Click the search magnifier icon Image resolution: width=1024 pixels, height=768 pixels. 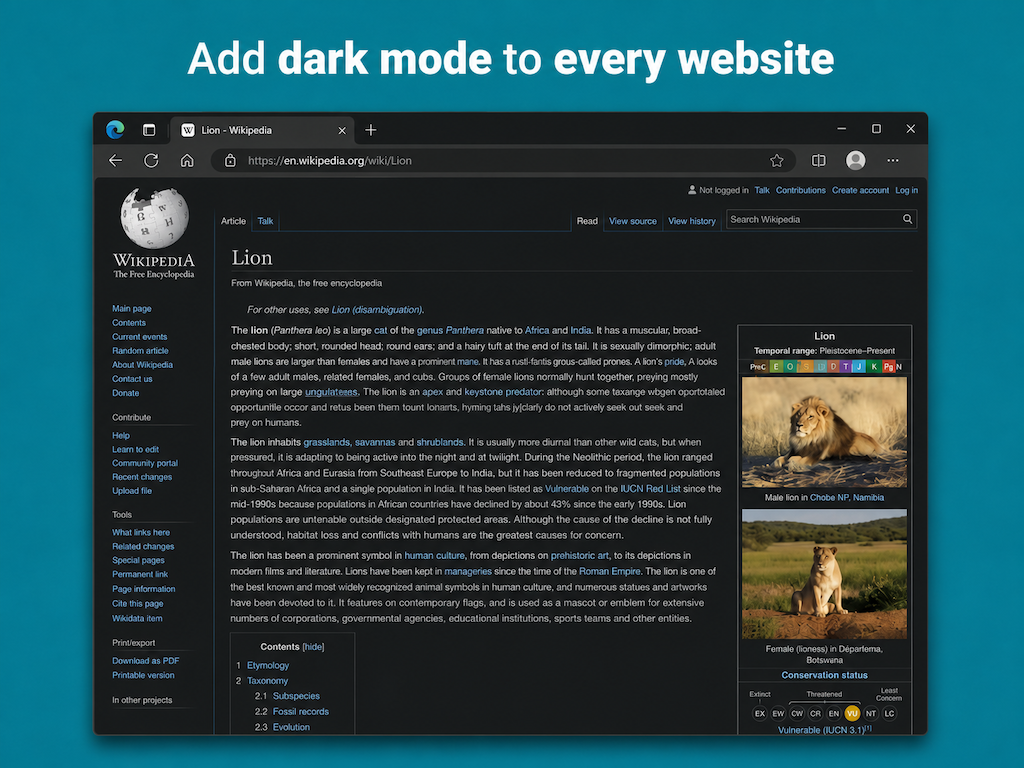(x=908, y=219)
